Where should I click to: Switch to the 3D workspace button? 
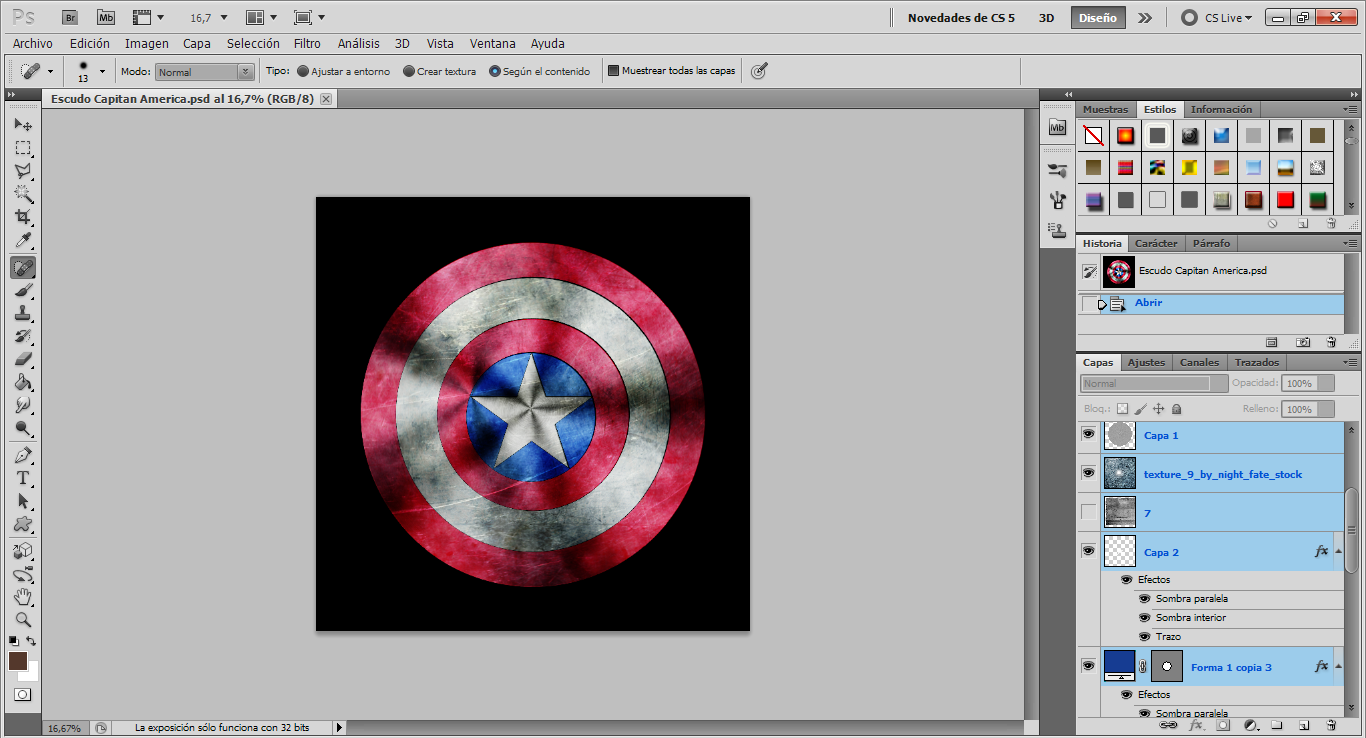[1046, 18]
